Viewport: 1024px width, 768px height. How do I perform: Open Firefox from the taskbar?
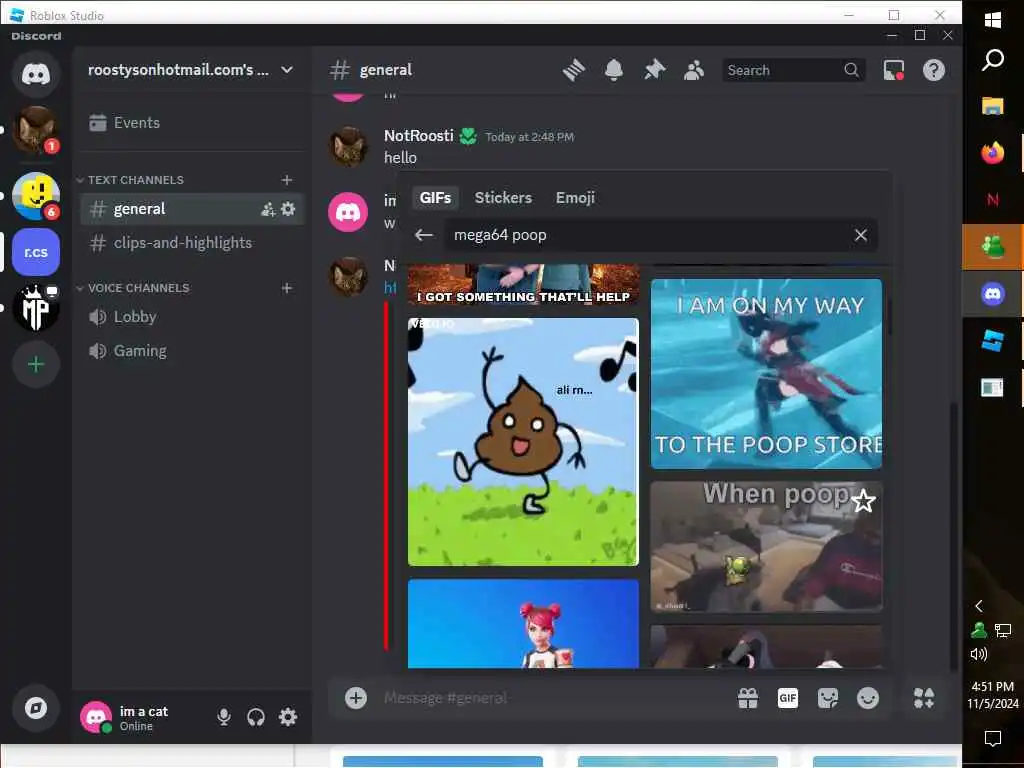[x=993, y=153]
